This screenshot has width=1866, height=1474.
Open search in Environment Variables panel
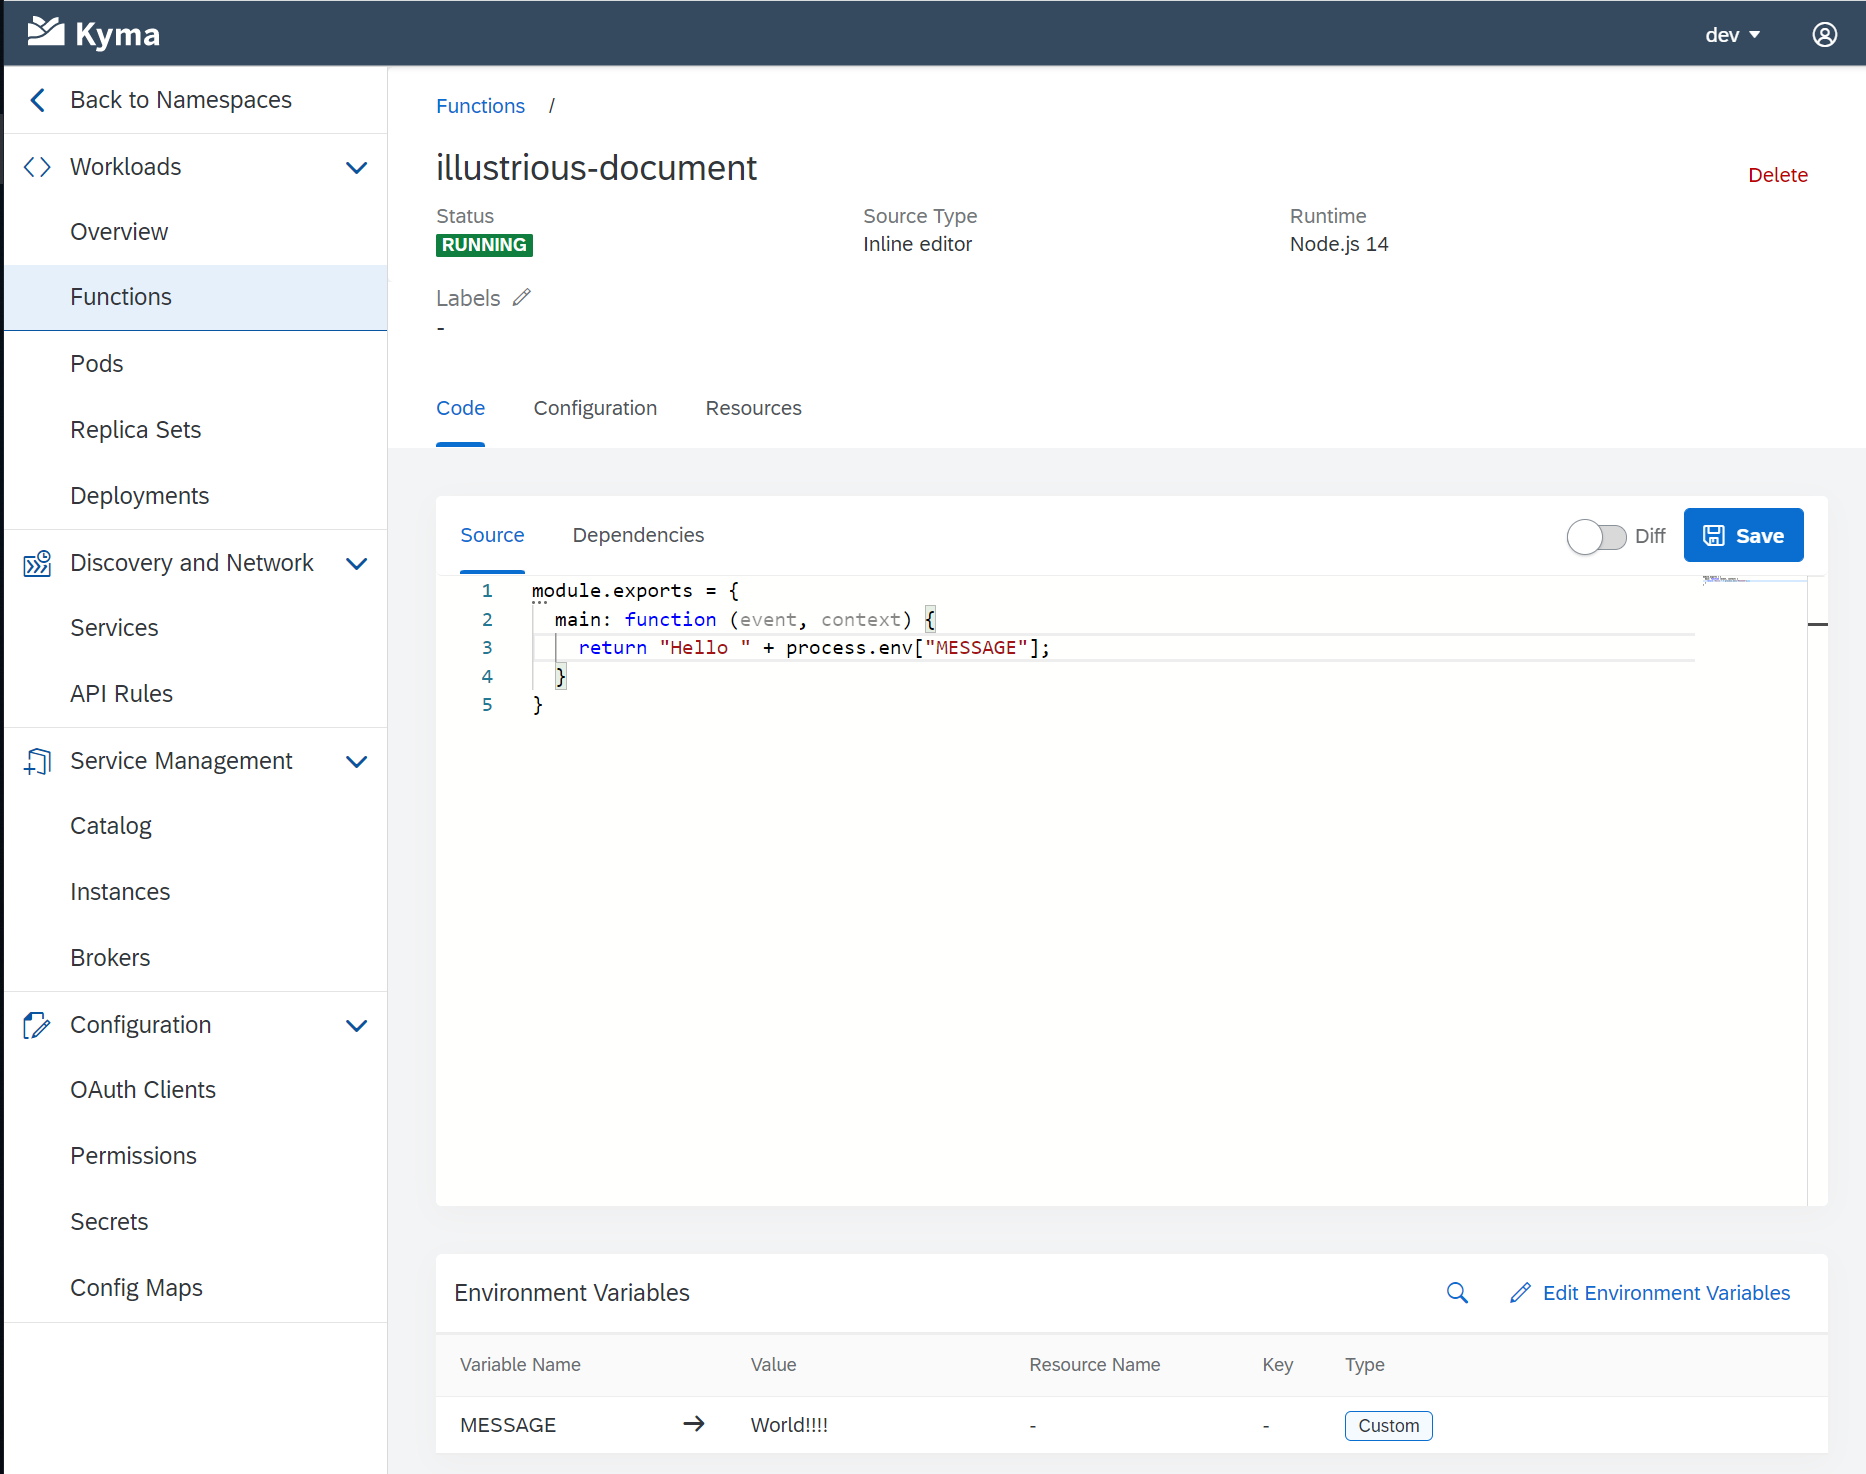(1457, 1292)
